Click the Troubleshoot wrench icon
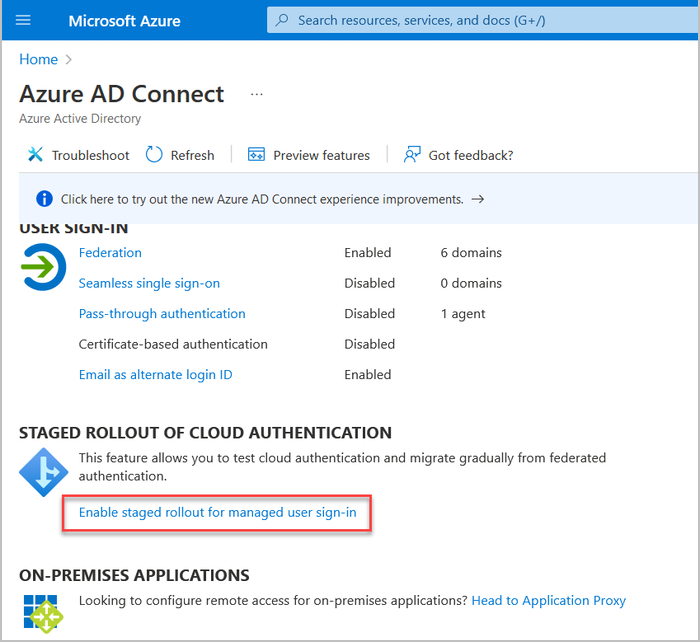This screenshot has width=700, height=642. tap(35, 154)
